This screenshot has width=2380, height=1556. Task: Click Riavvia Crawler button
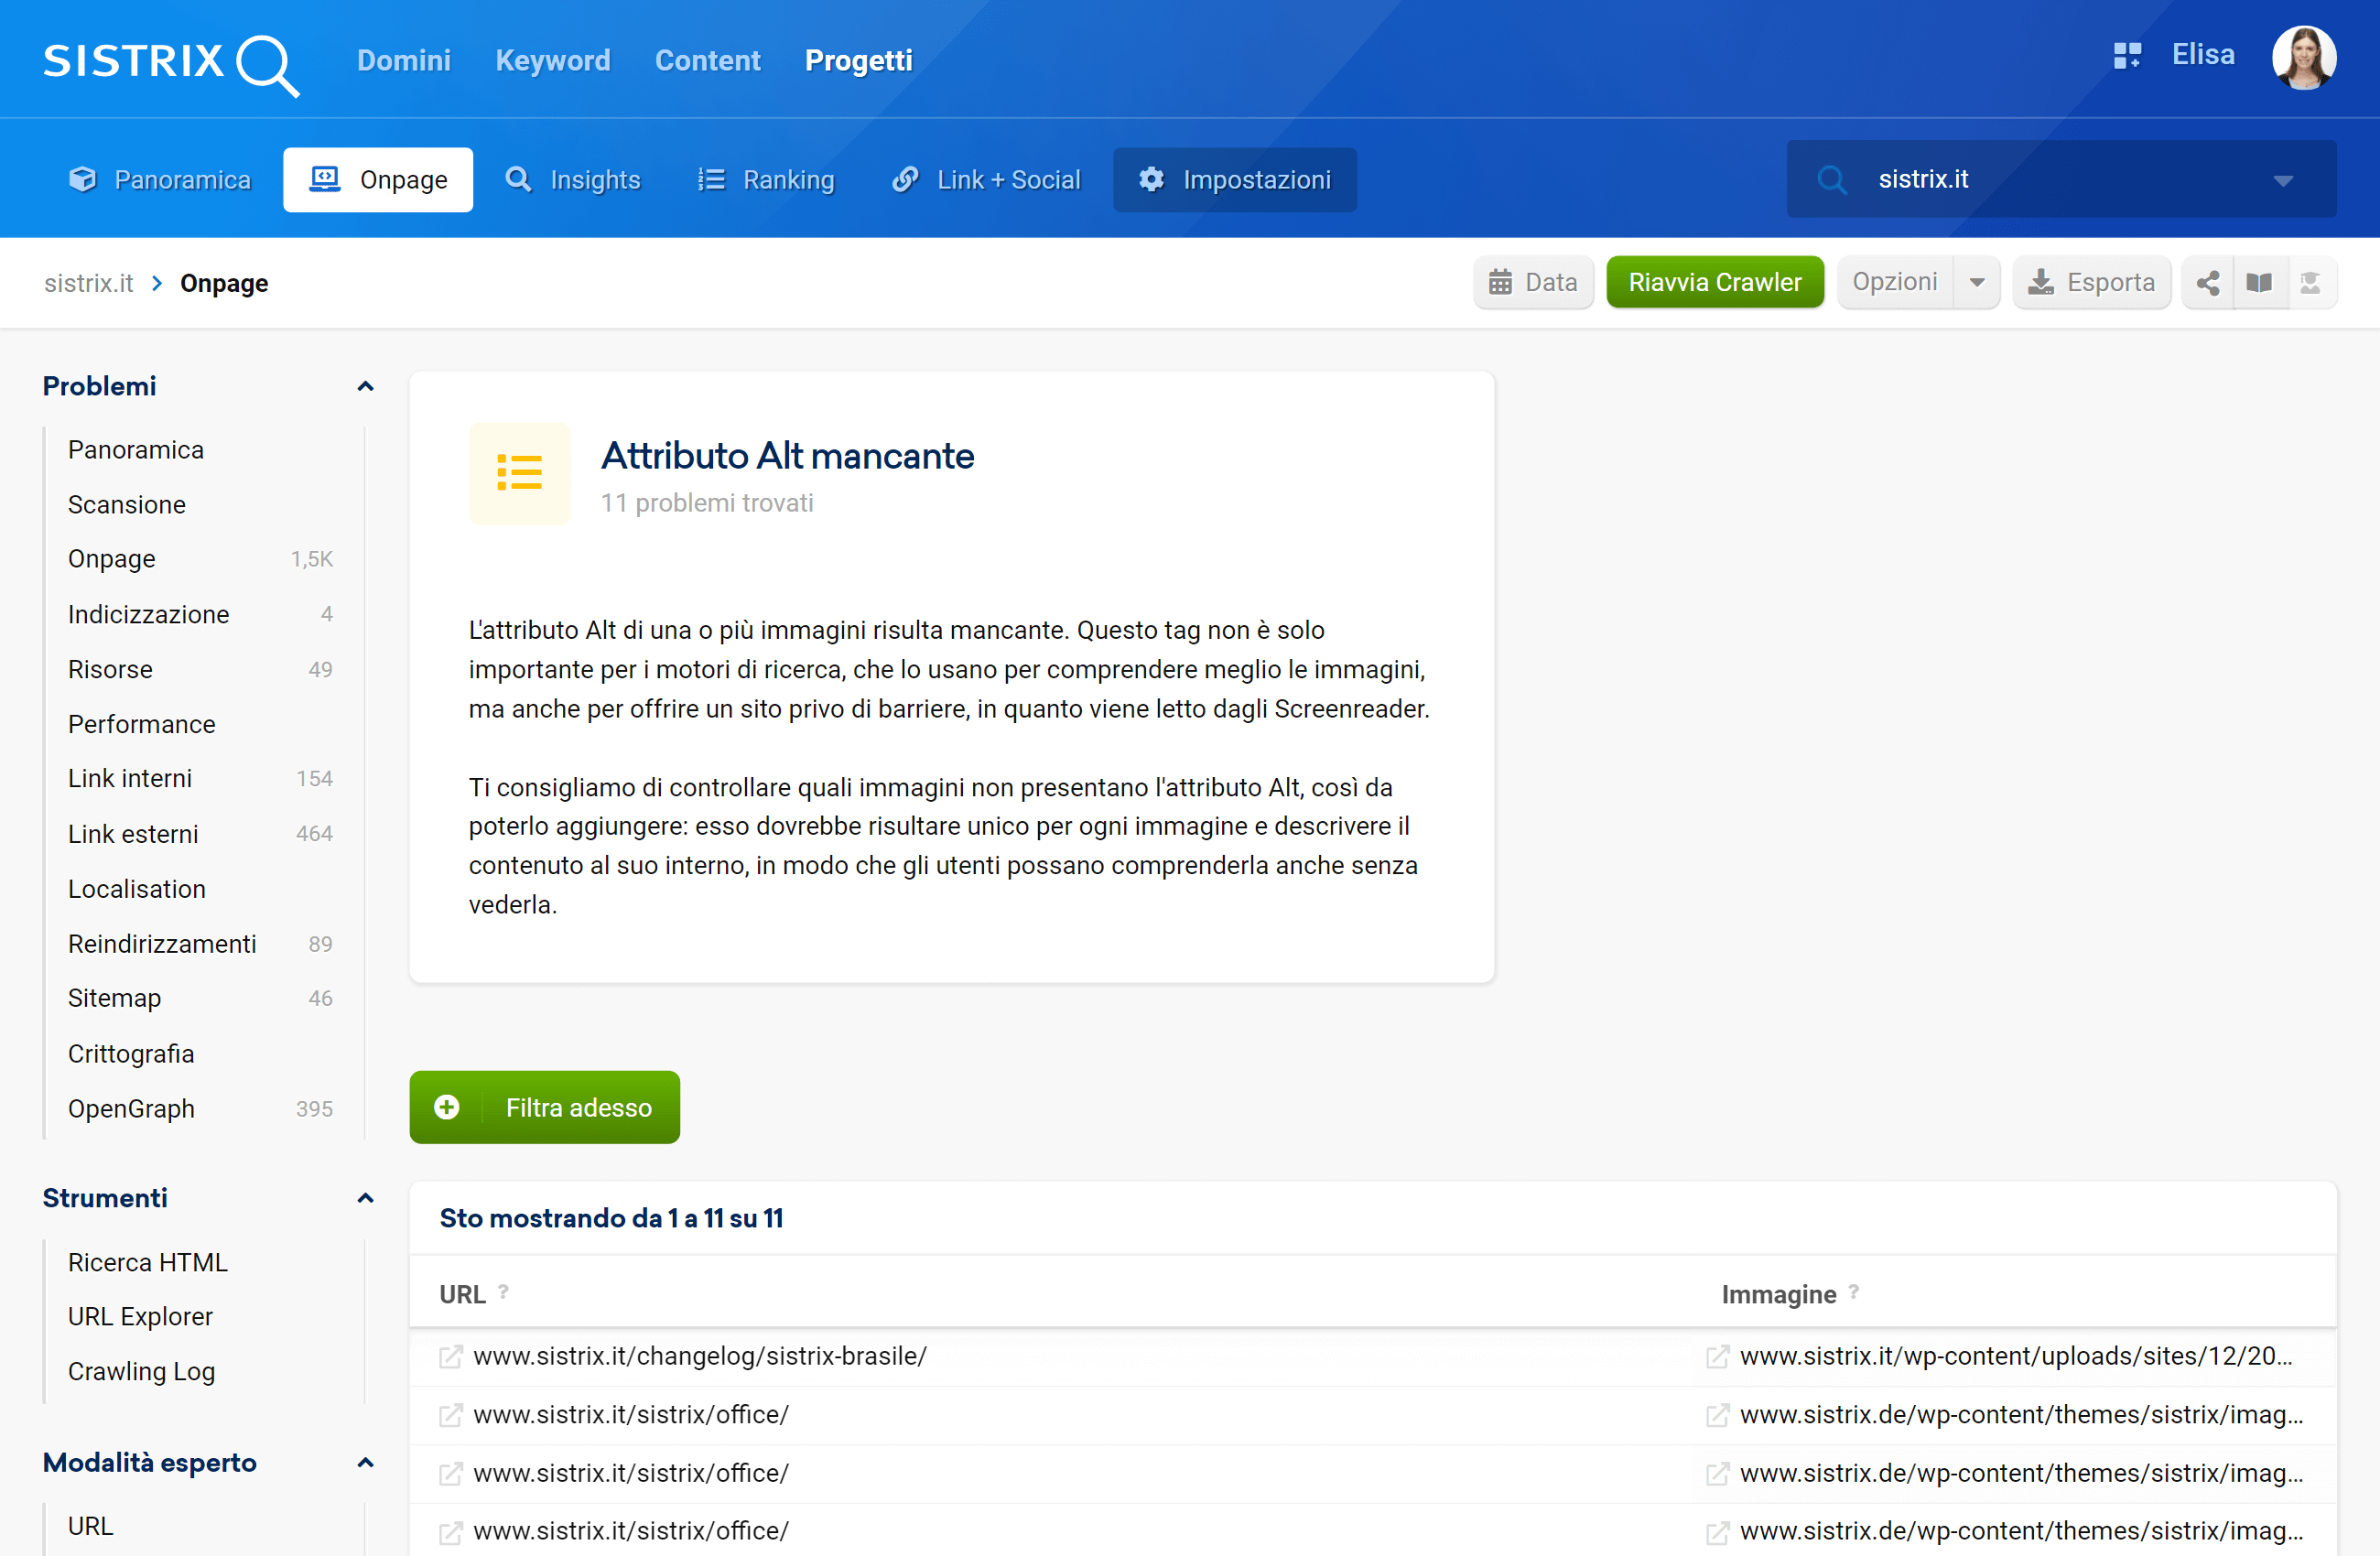[x=1714, y=283]
